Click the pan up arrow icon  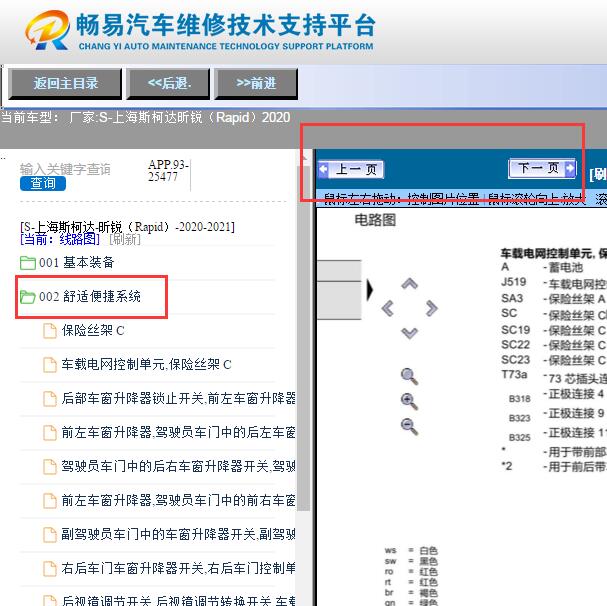click(x=410, y=284)
